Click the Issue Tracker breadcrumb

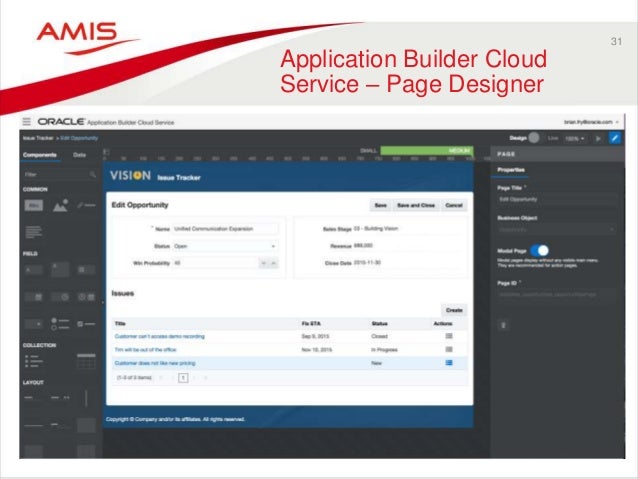click(38, 138)
